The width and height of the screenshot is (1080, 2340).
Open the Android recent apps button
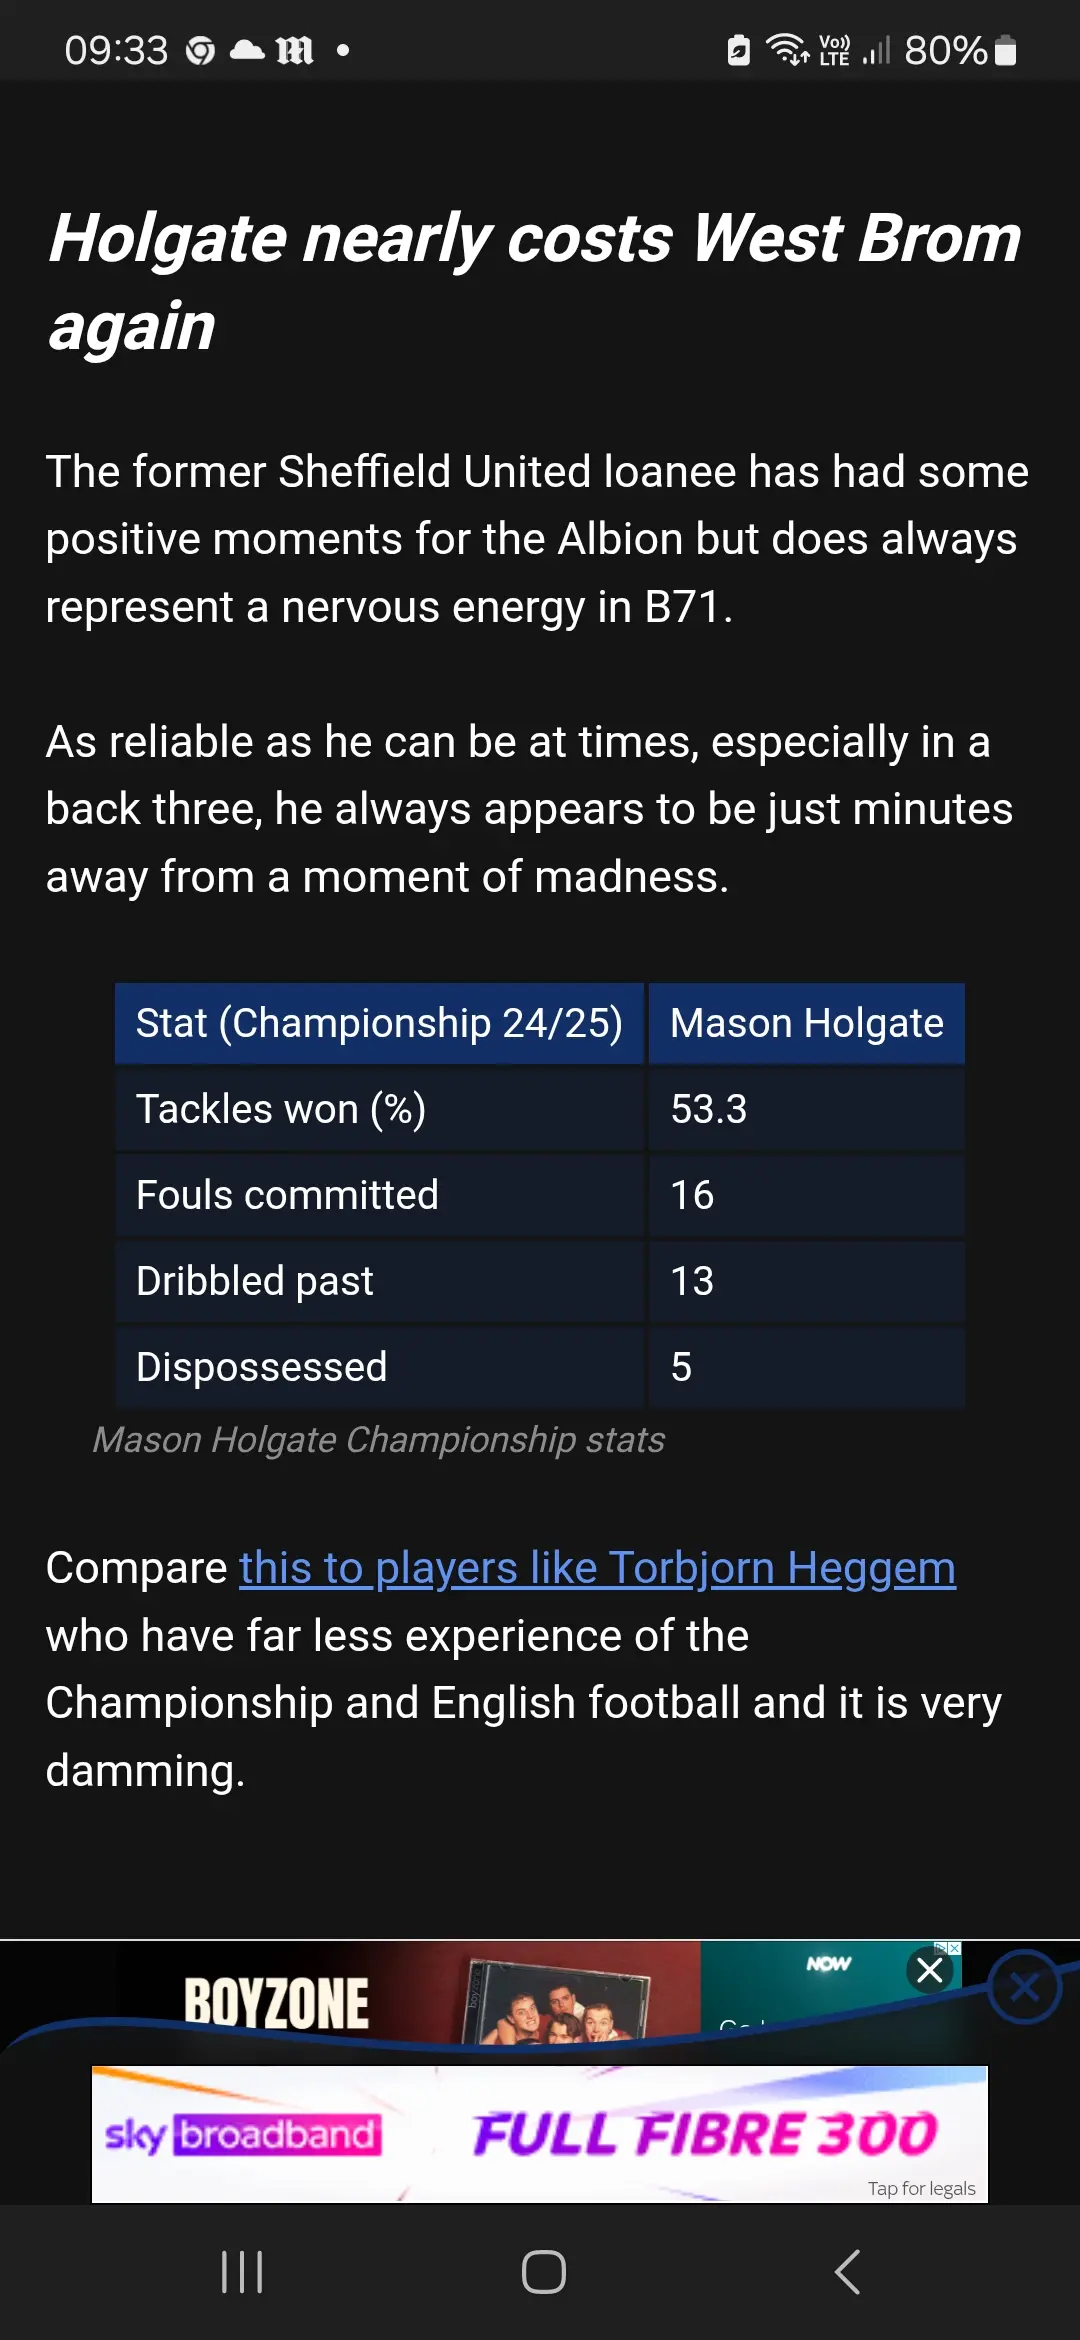click(242, 2272)
